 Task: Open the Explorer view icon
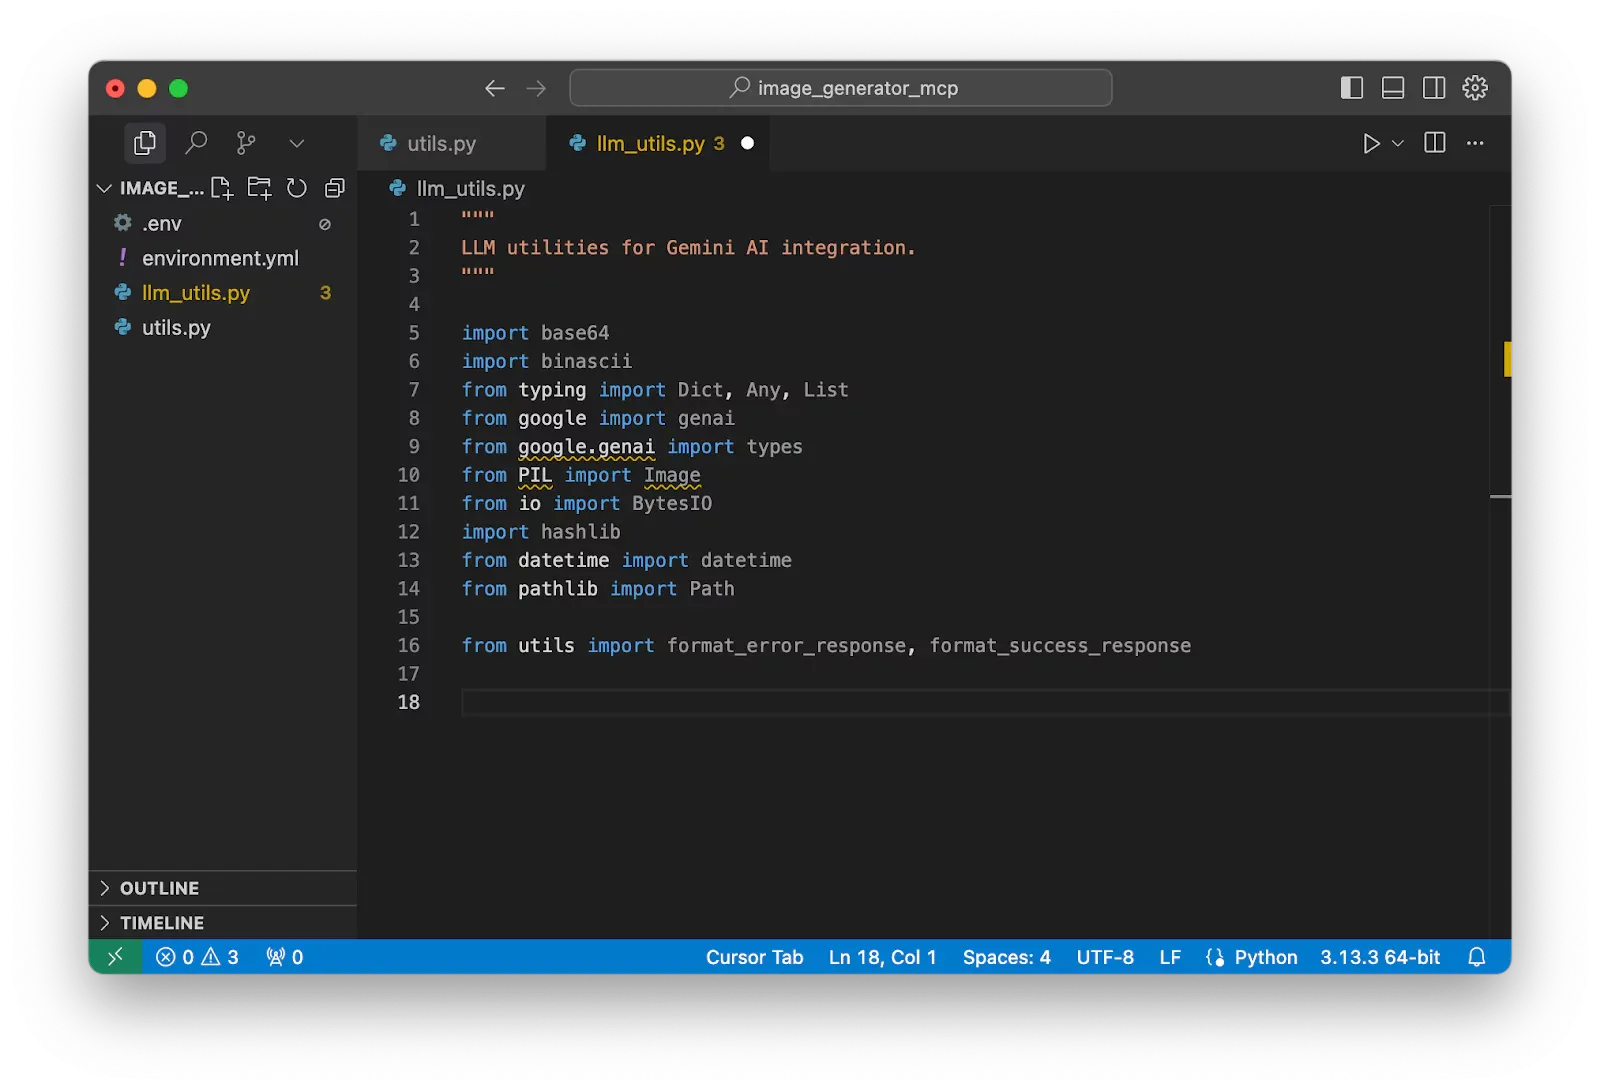tap(145, 143)
